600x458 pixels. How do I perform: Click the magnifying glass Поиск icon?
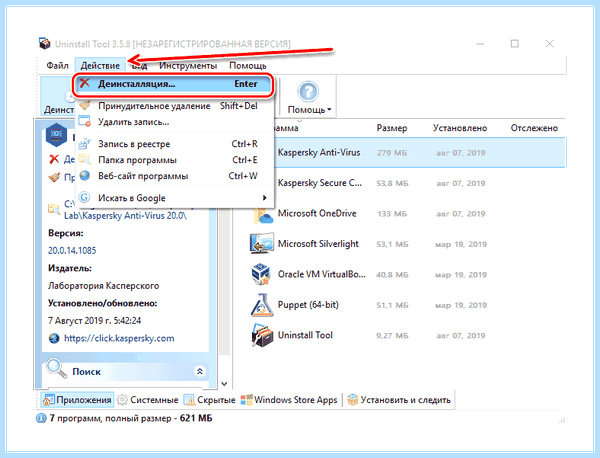pos(56,368)
